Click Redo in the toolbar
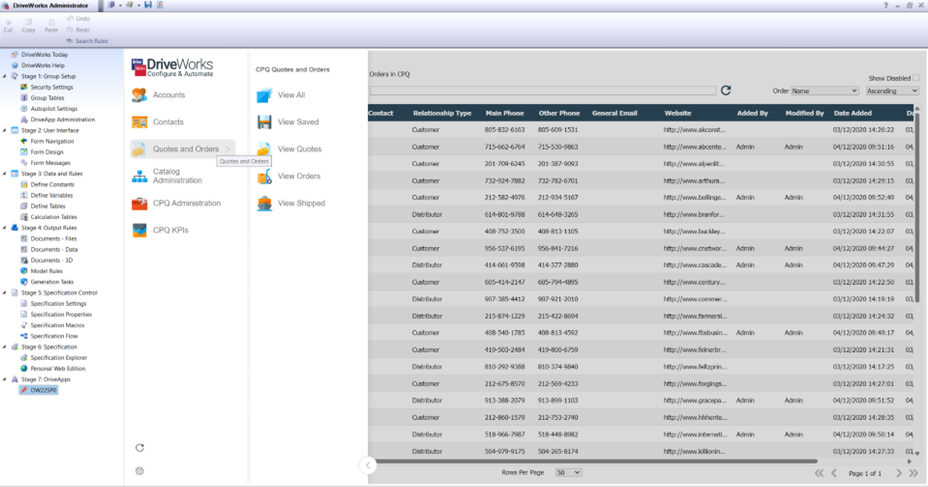The width and height of the screenshot is (928, 487). click(x=79, y=30)
